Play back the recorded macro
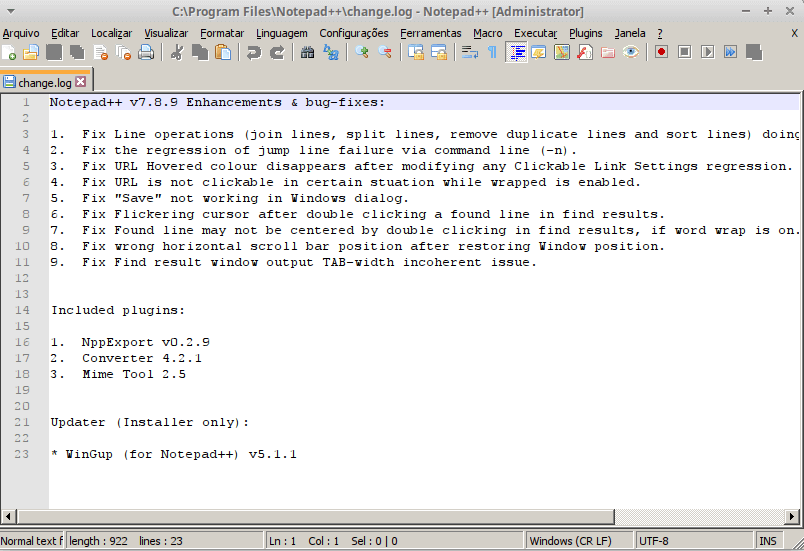This screenshot has height=551, width=804. pos(708,52)
